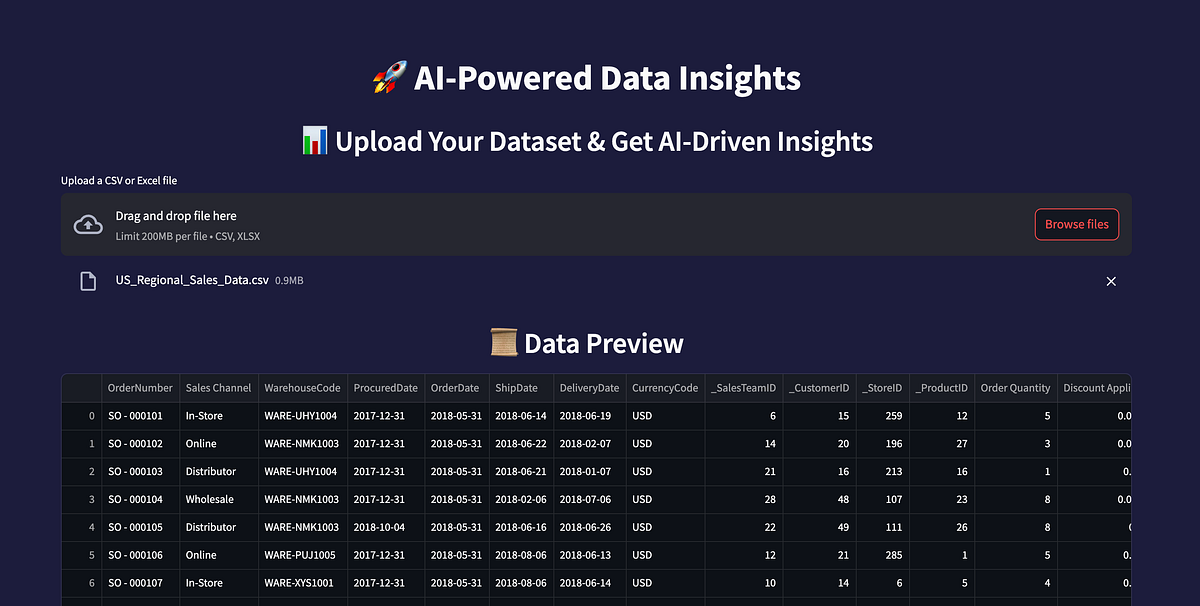Select the OrderNumber column header

click(x=140, y=388)
